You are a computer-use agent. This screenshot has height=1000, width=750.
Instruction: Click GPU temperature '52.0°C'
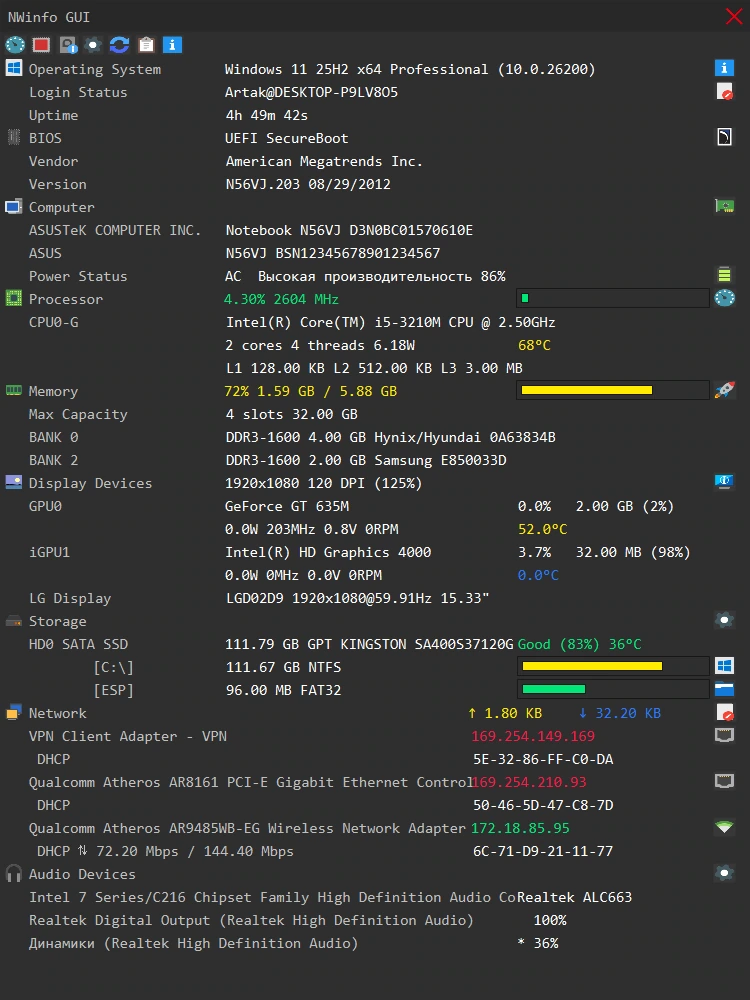pos(543,529)
